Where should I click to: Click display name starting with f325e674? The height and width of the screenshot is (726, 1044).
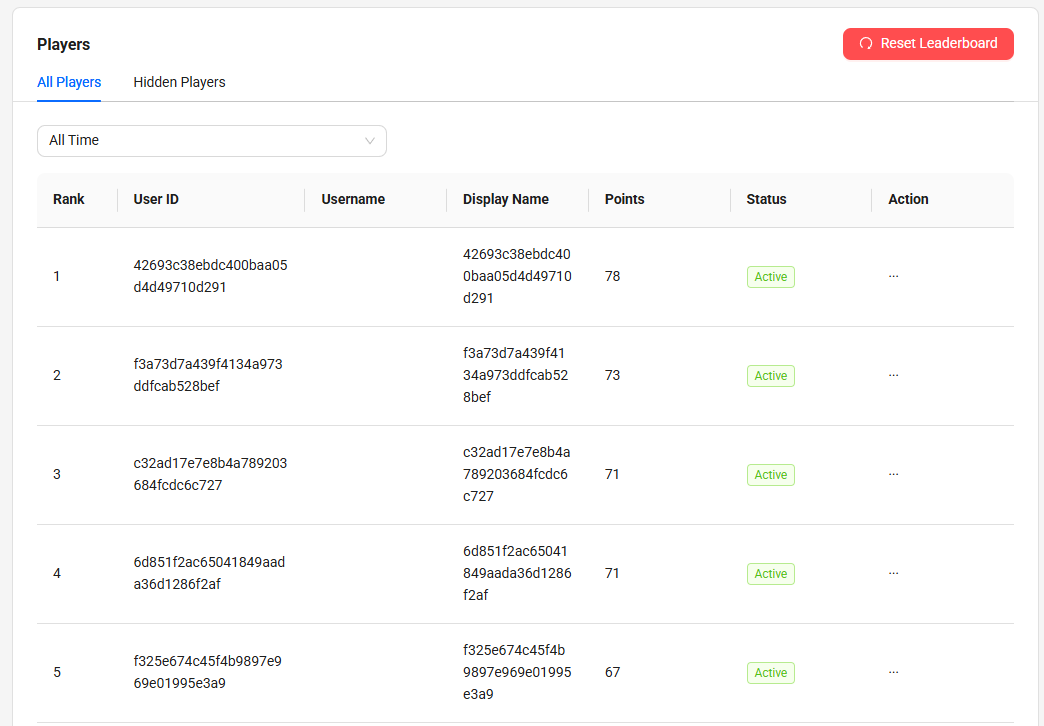(x=517, y=673)
